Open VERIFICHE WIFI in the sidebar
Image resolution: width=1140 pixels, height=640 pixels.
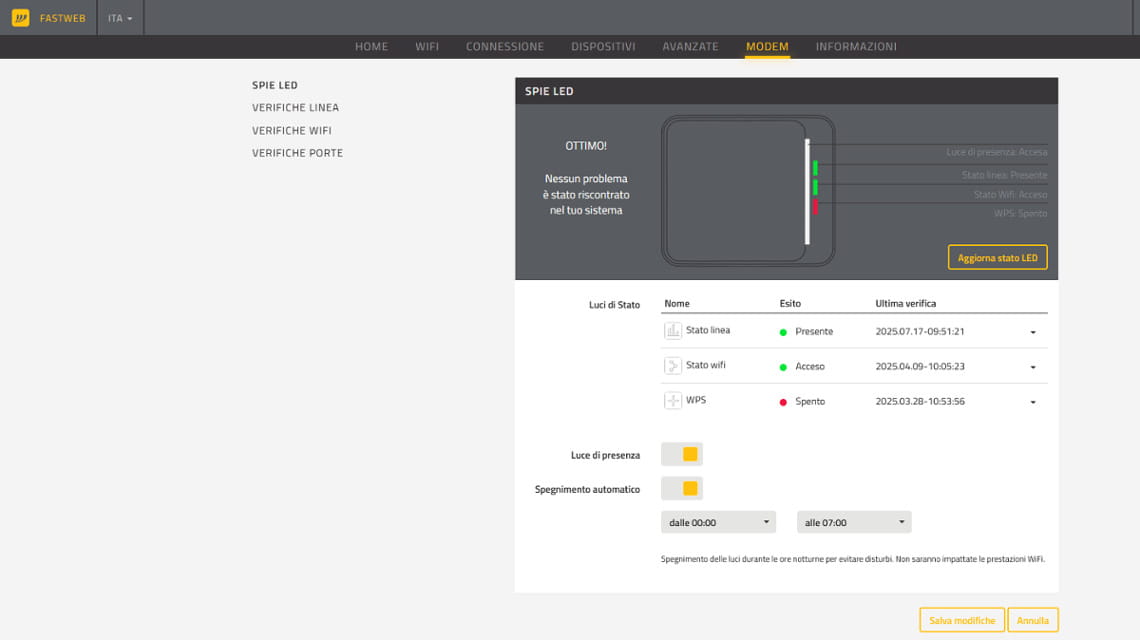292,131
